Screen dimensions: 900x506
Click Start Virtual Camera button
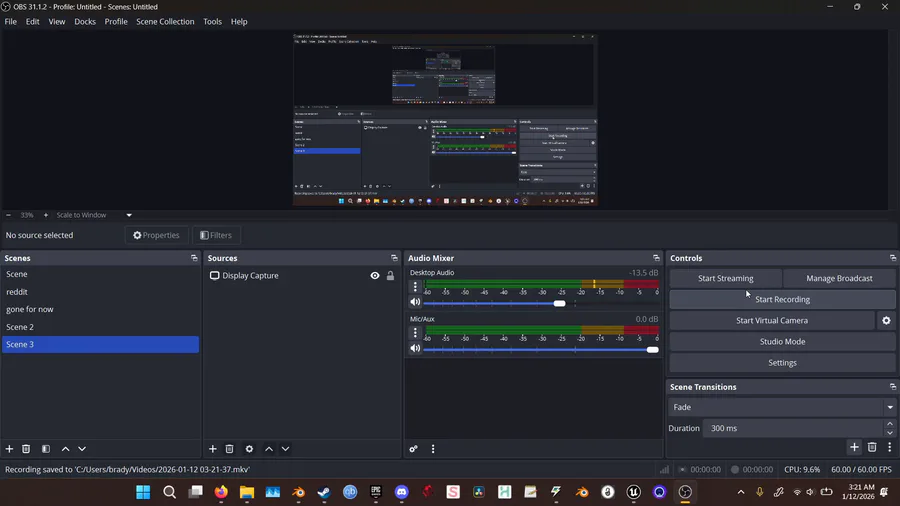(772, 321)
